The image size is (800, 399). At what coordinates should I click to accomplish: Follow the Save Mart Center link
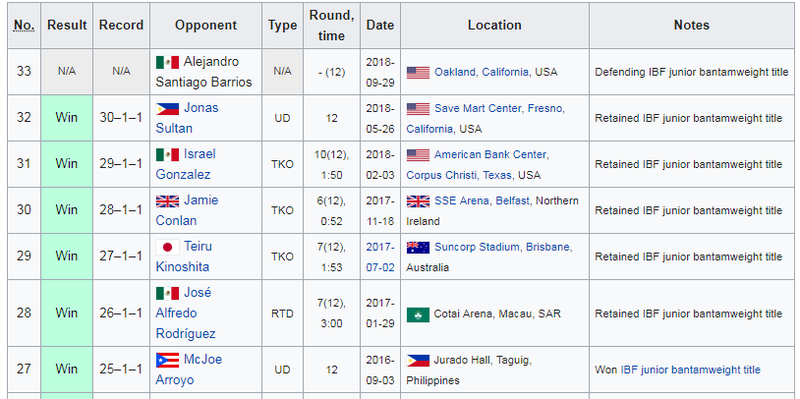coord(478,108)
